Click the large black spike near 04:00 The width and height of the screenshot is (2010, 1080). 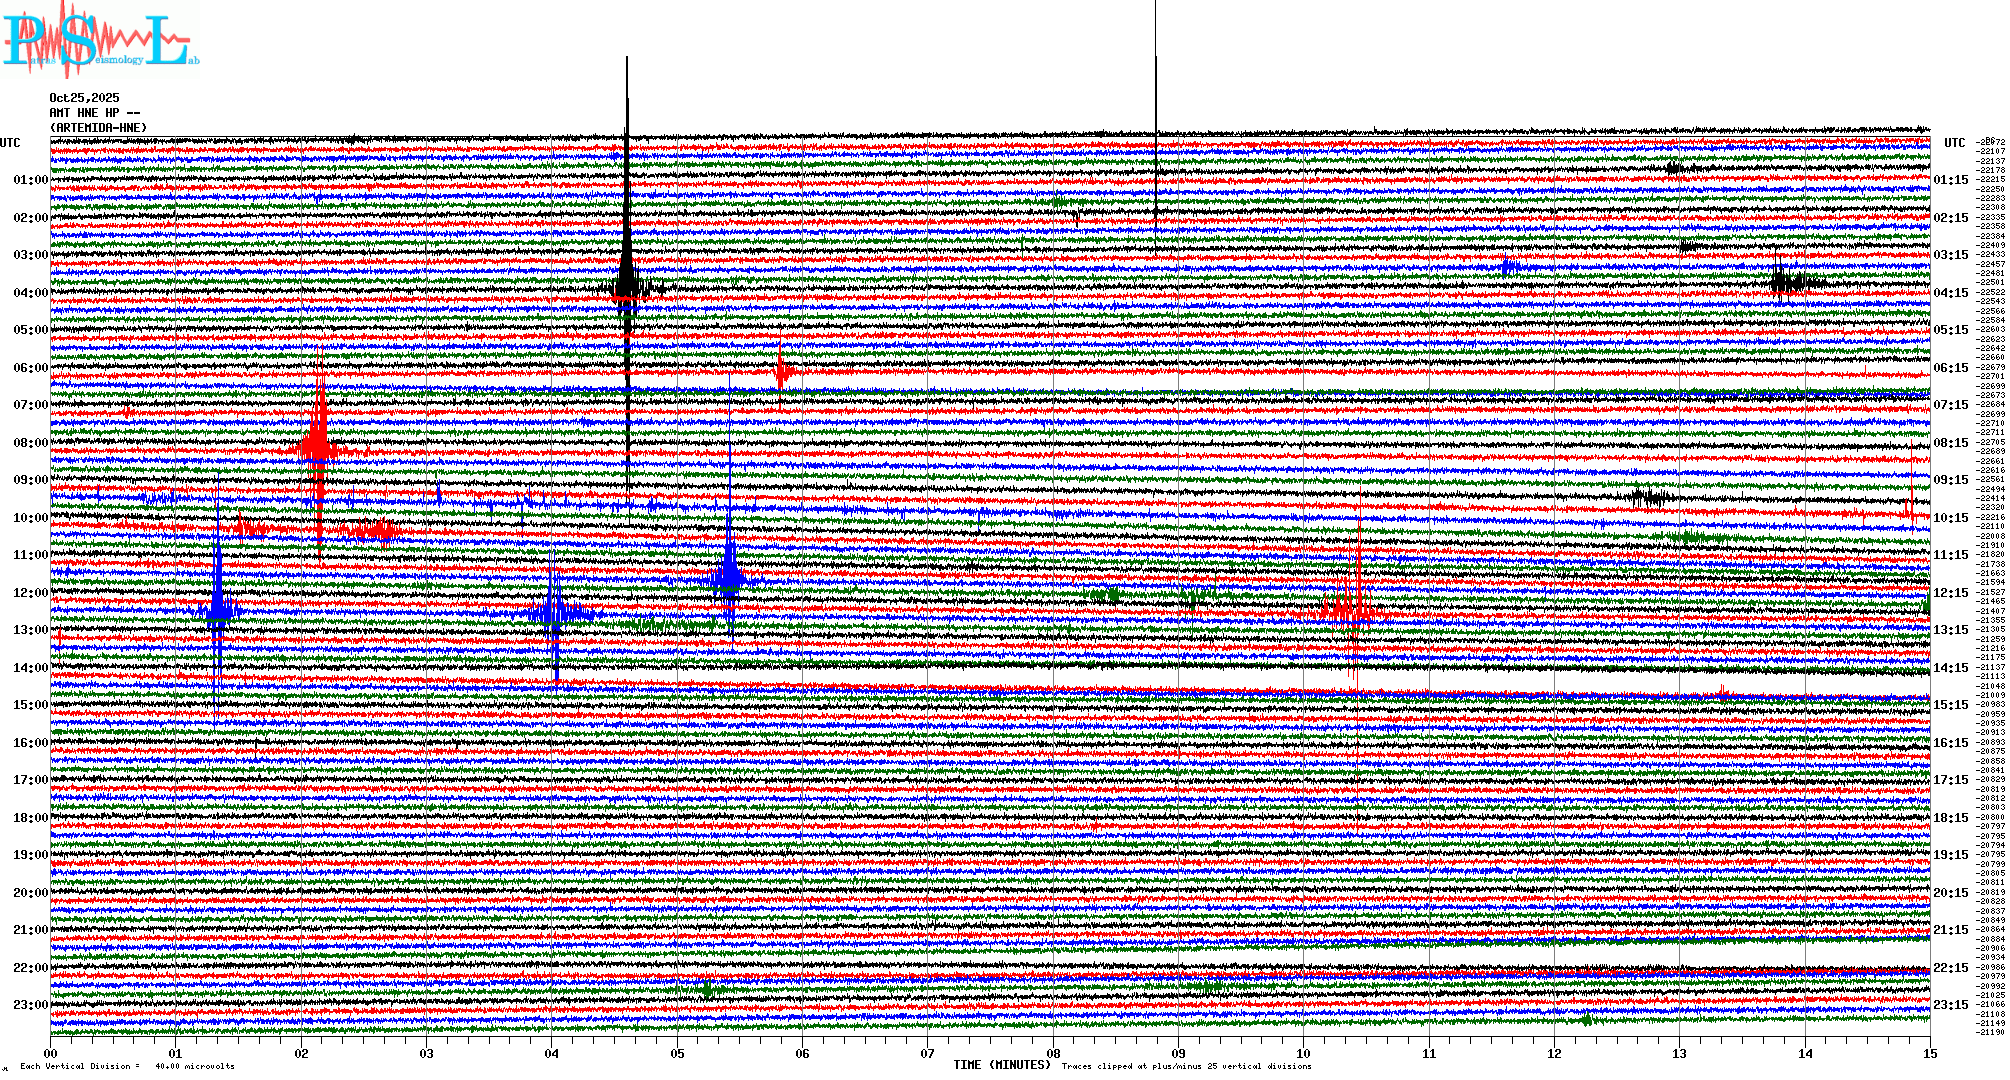click(627, 285)
